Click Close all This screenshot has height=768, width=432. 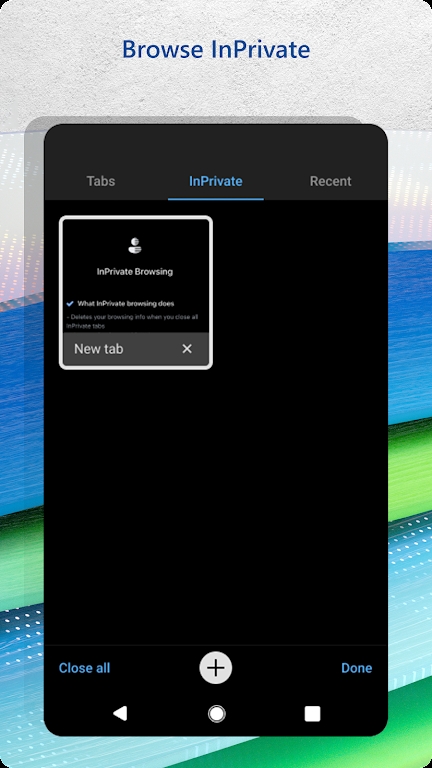(84, 668)
